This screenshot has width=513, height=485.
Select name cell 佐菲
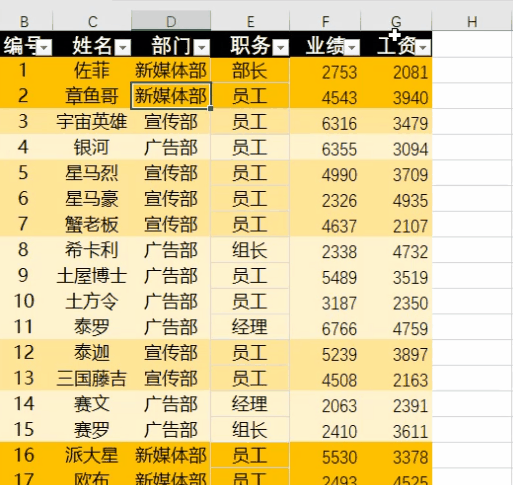coord(92,70)
